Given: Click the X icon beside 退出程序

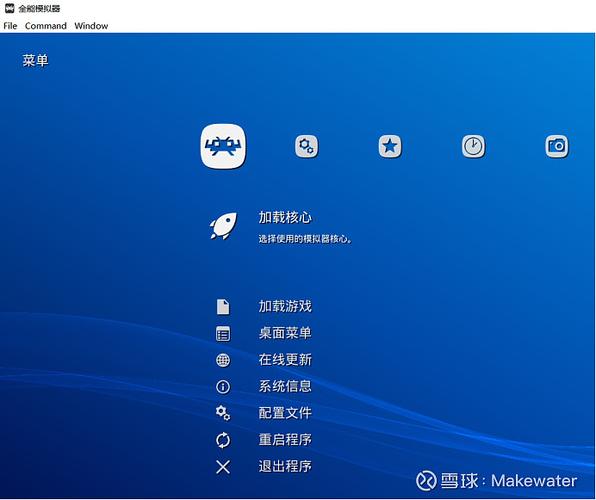Looking at the screenshot, I should coord(223,467).
